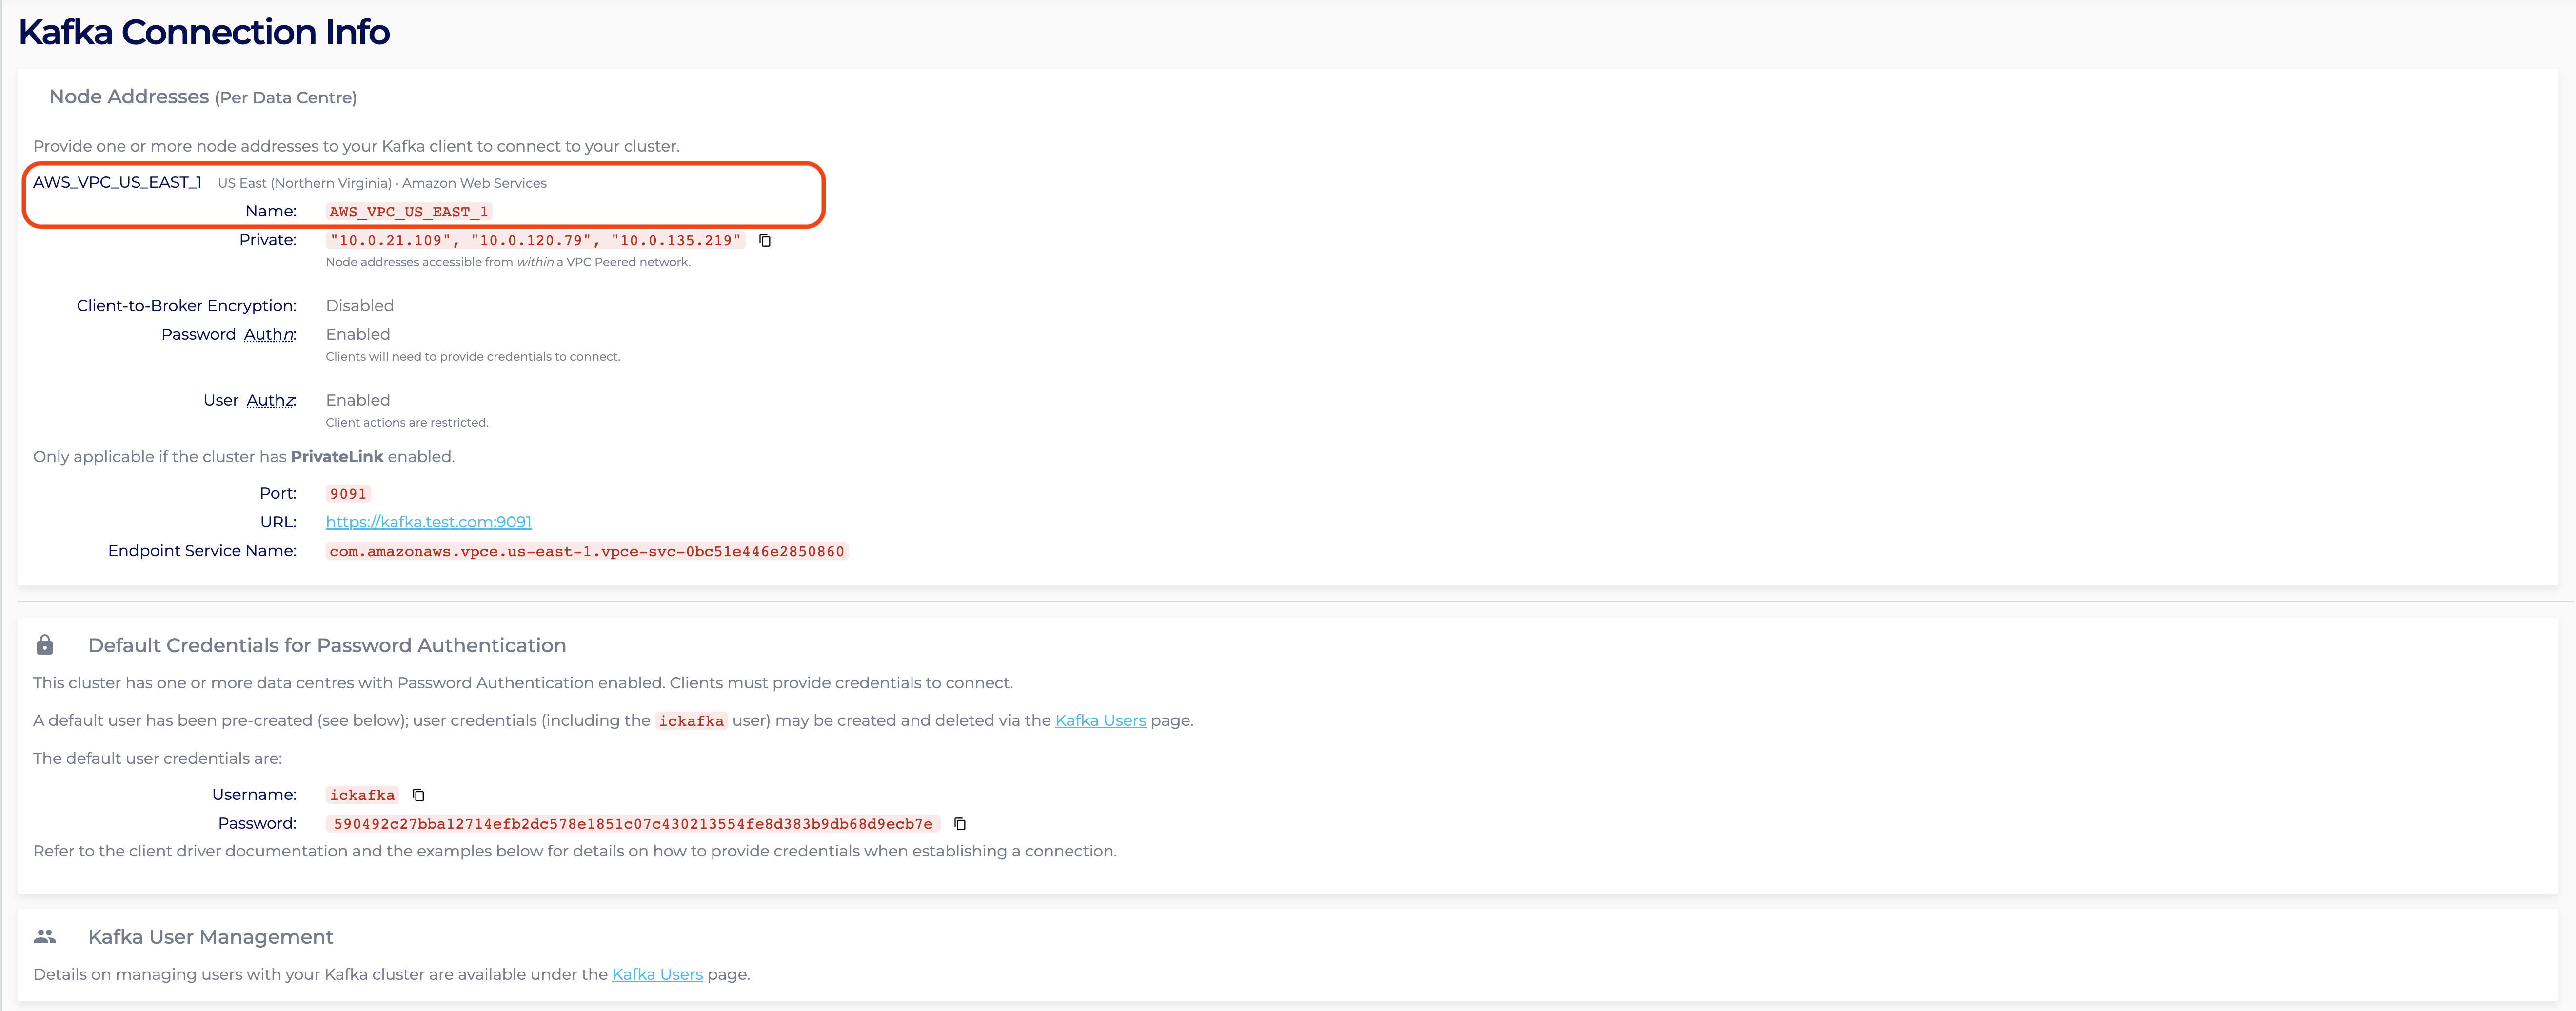Click Client-to-Broker Encryption Disabled value
Image resolution: width=2576 pixels, height=1011 pixels.
point(360,305)
